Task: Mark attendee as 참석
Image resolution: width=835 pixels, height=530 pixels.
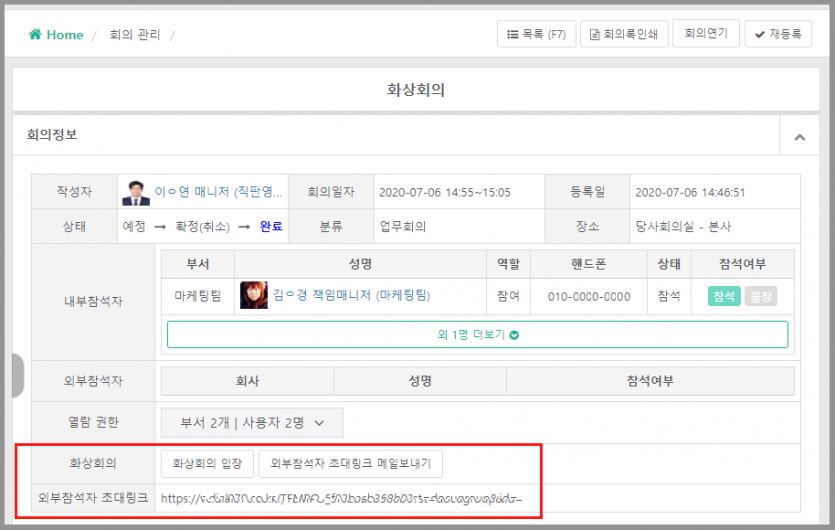Action: click(x=724, y=296)
